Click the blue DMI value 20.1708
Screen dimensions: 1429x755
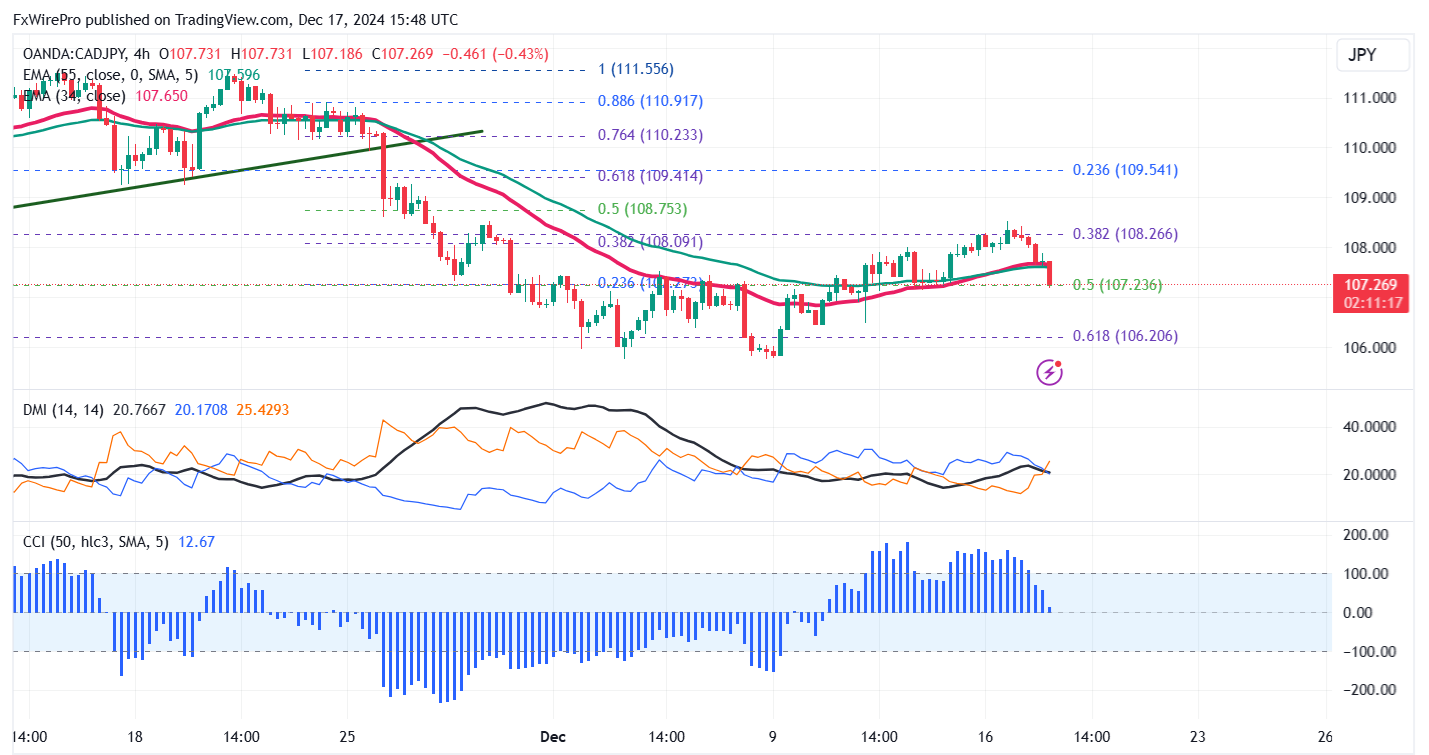(200, 409)
